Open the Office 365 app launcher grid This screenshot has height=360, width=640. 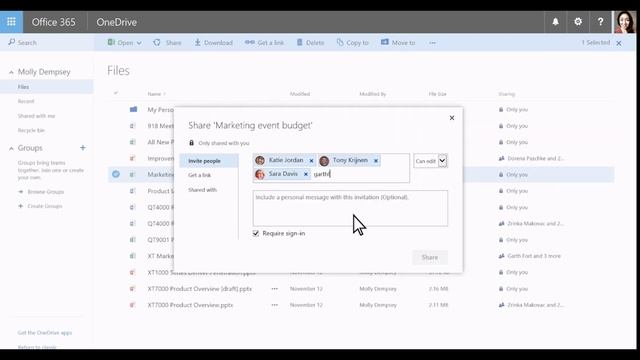pos(11,22)
